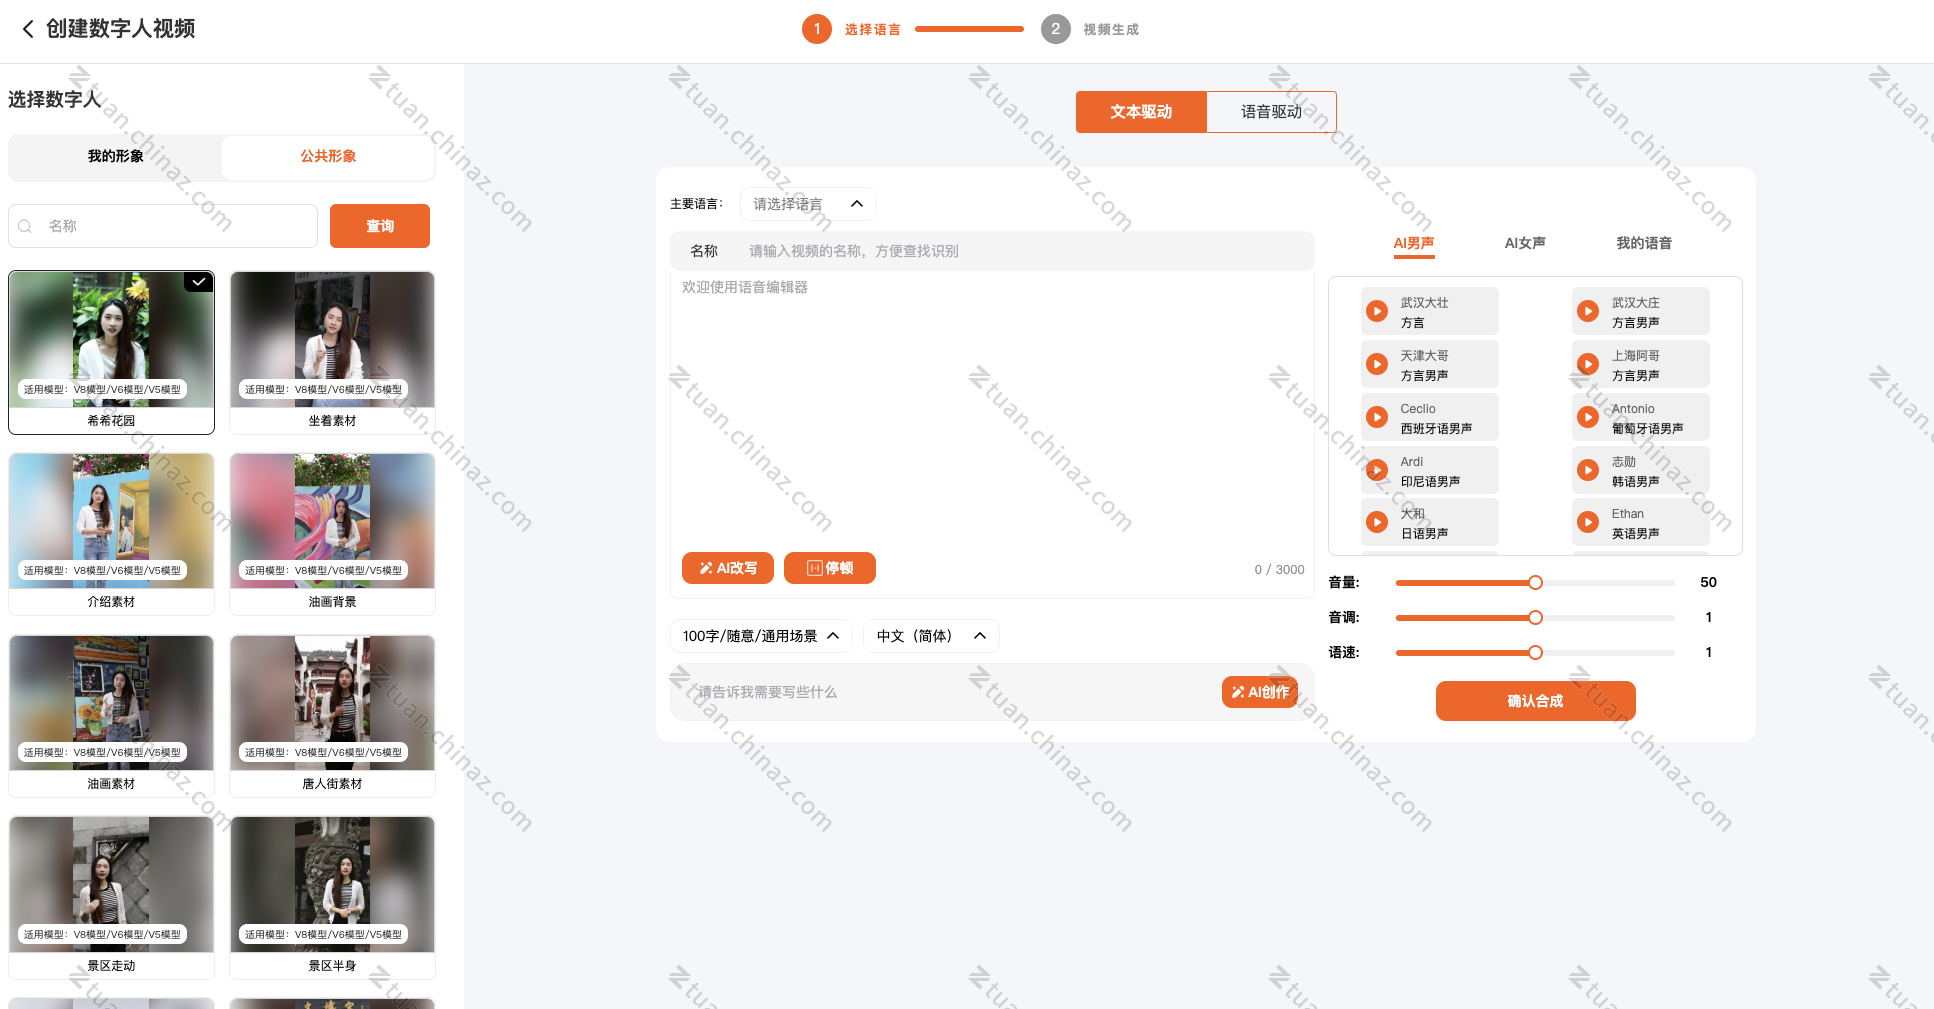This screenshot has width=1934, height=1009.
Task: Open the 我的语音 tab
Action: click(1644, 243)
